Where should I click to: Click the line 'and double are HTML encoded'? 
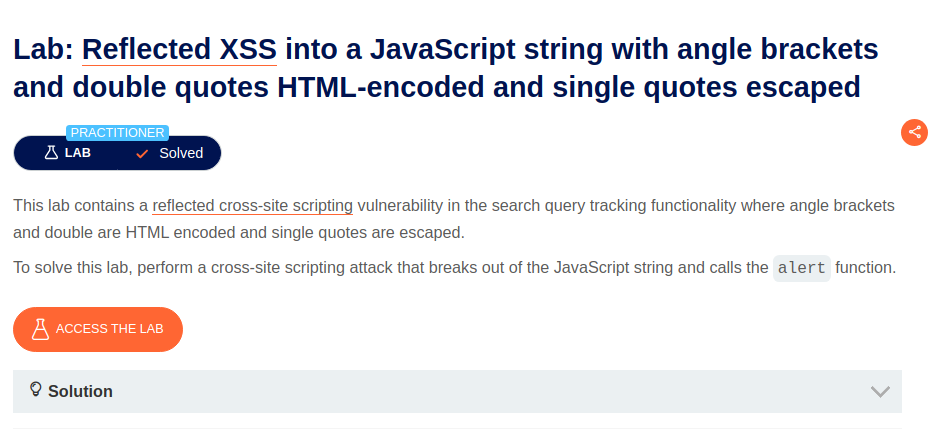(239, 232)
